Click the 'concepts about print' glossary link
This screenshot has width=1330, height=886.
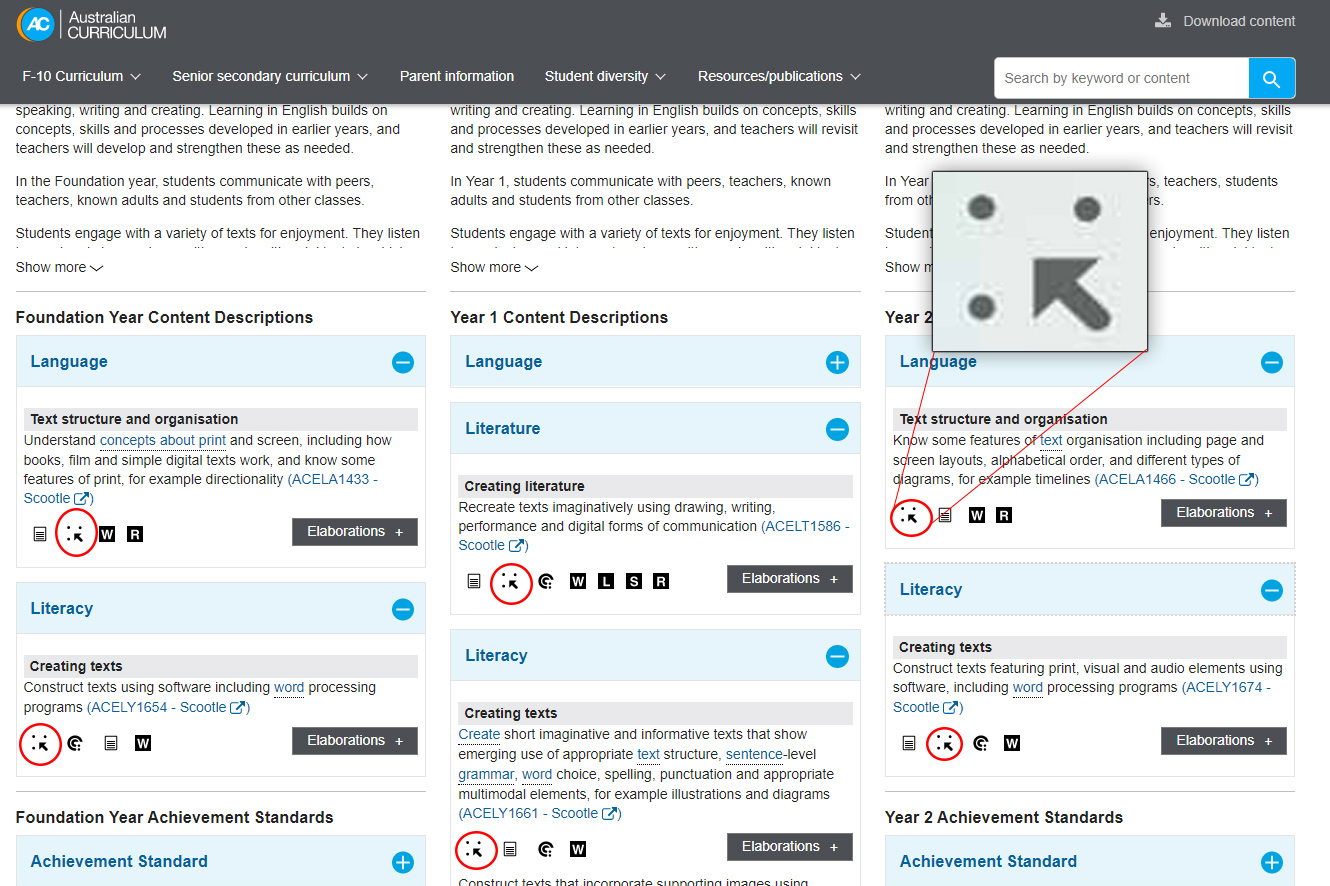[x=163, y=440]
